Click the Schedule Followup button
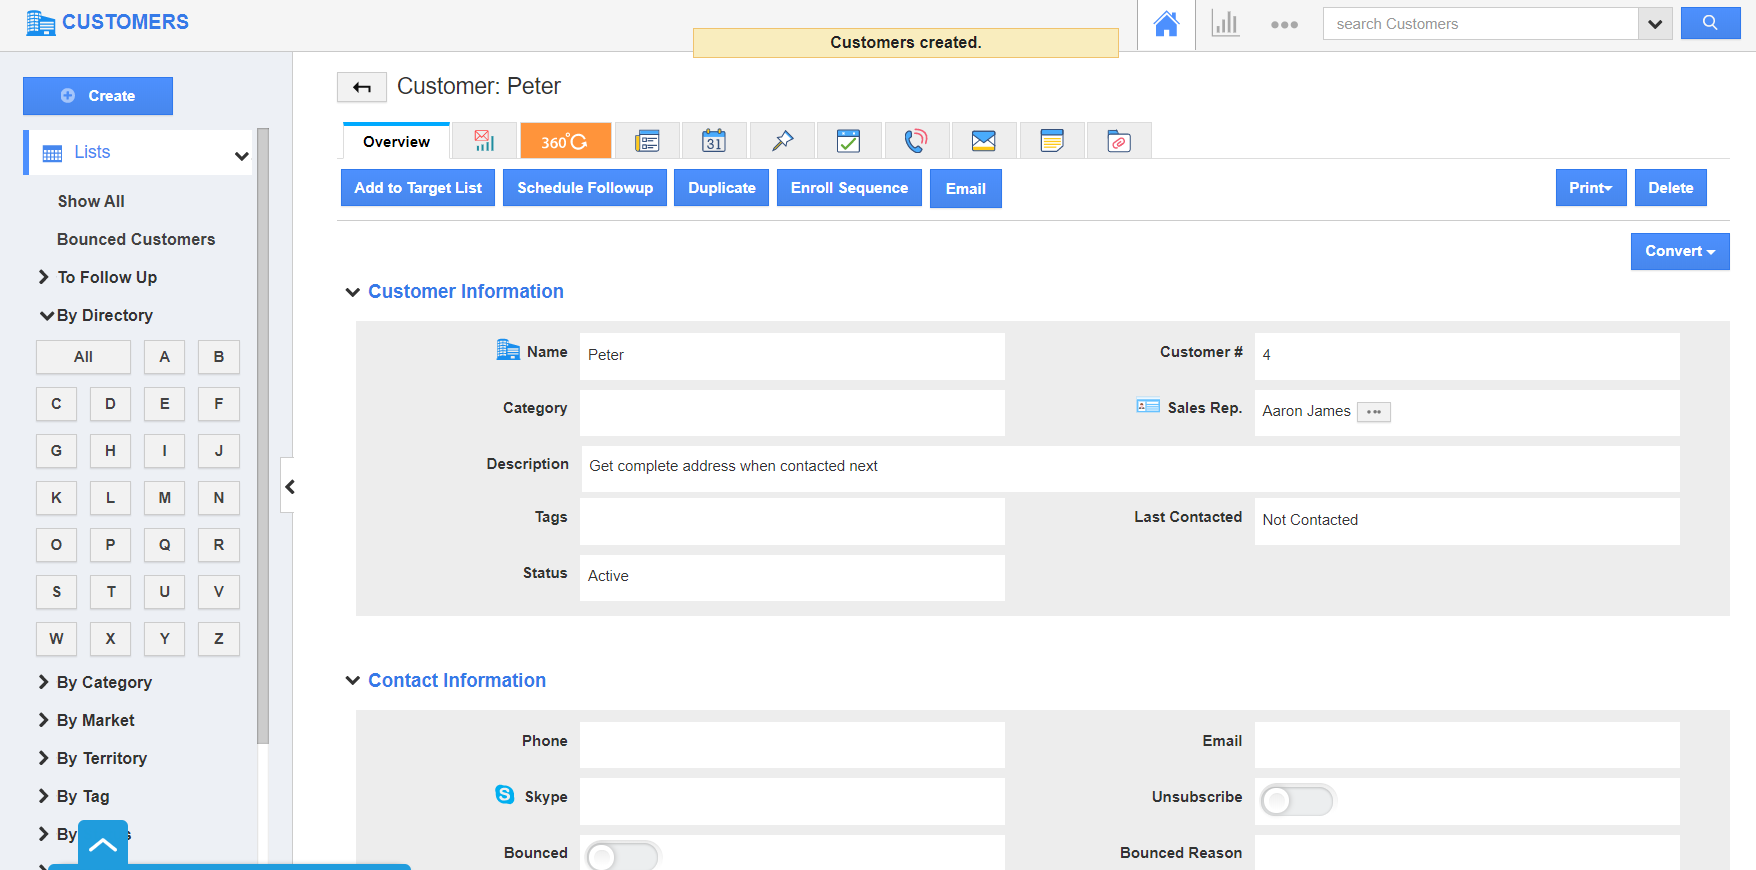This screenshot has height=870, width=1756. (x=585, y=188)
